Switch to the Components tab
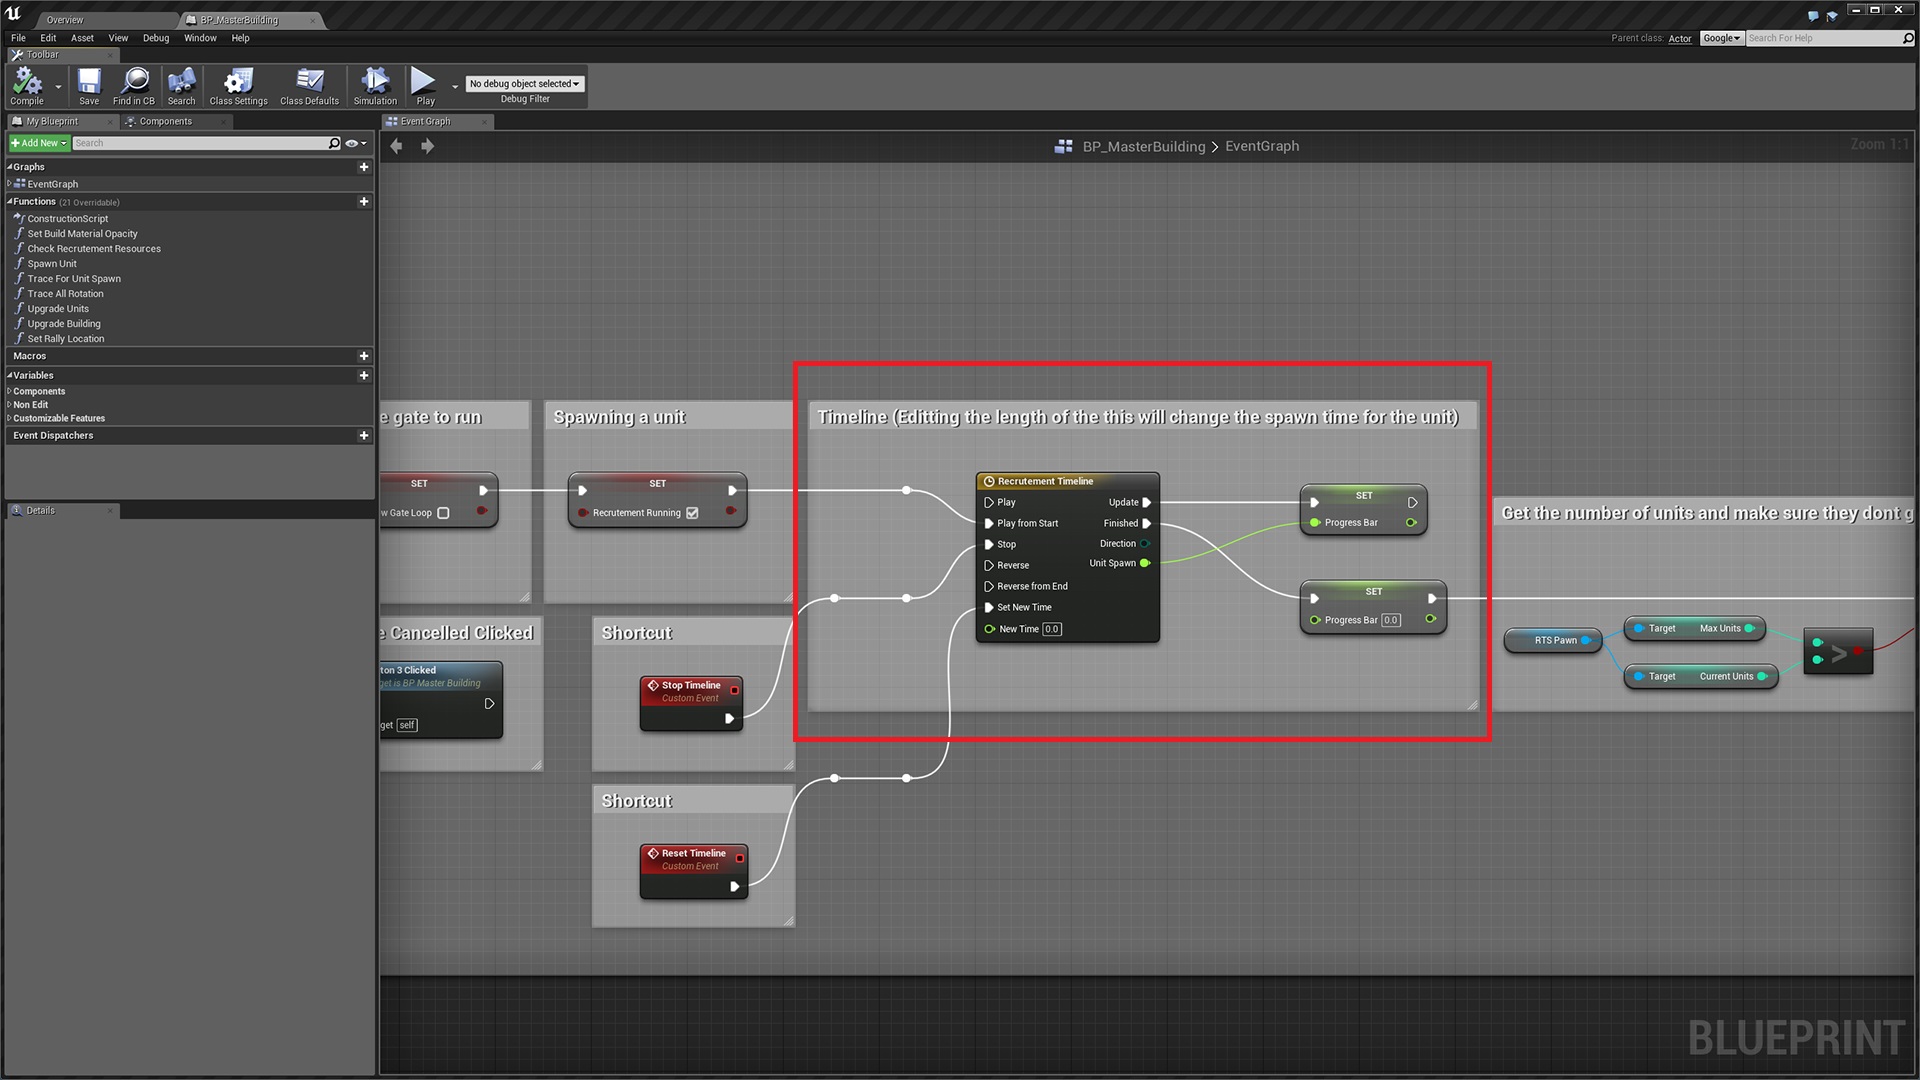 pyautogui.click(x=165, y=122)
